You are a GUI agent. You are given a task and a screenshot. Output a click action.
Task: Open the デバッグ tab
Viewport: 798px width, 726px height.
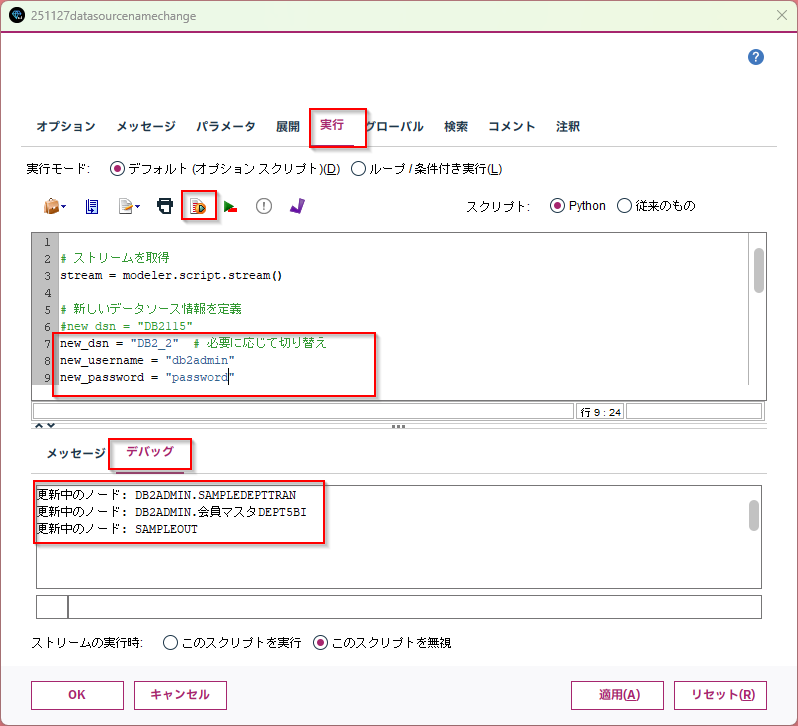[x=150, y=451]
